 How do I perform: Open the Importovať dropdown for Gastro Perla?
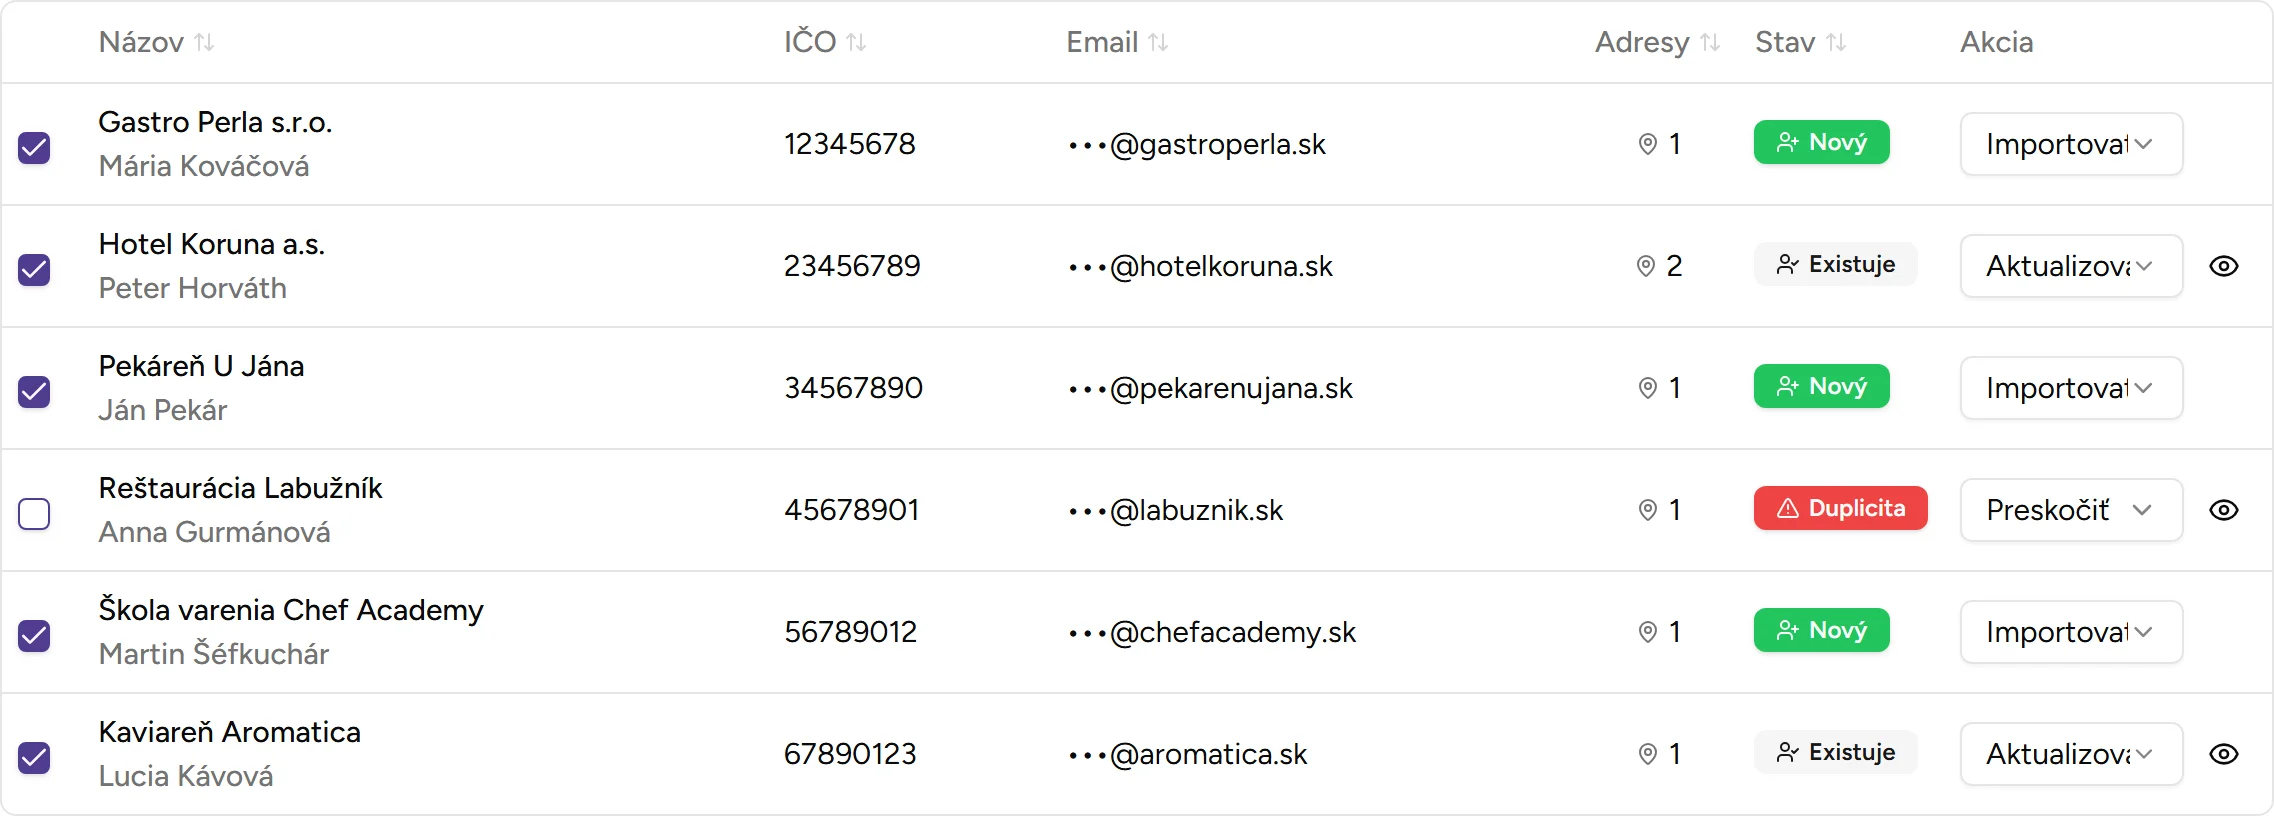pos(2070,144)
